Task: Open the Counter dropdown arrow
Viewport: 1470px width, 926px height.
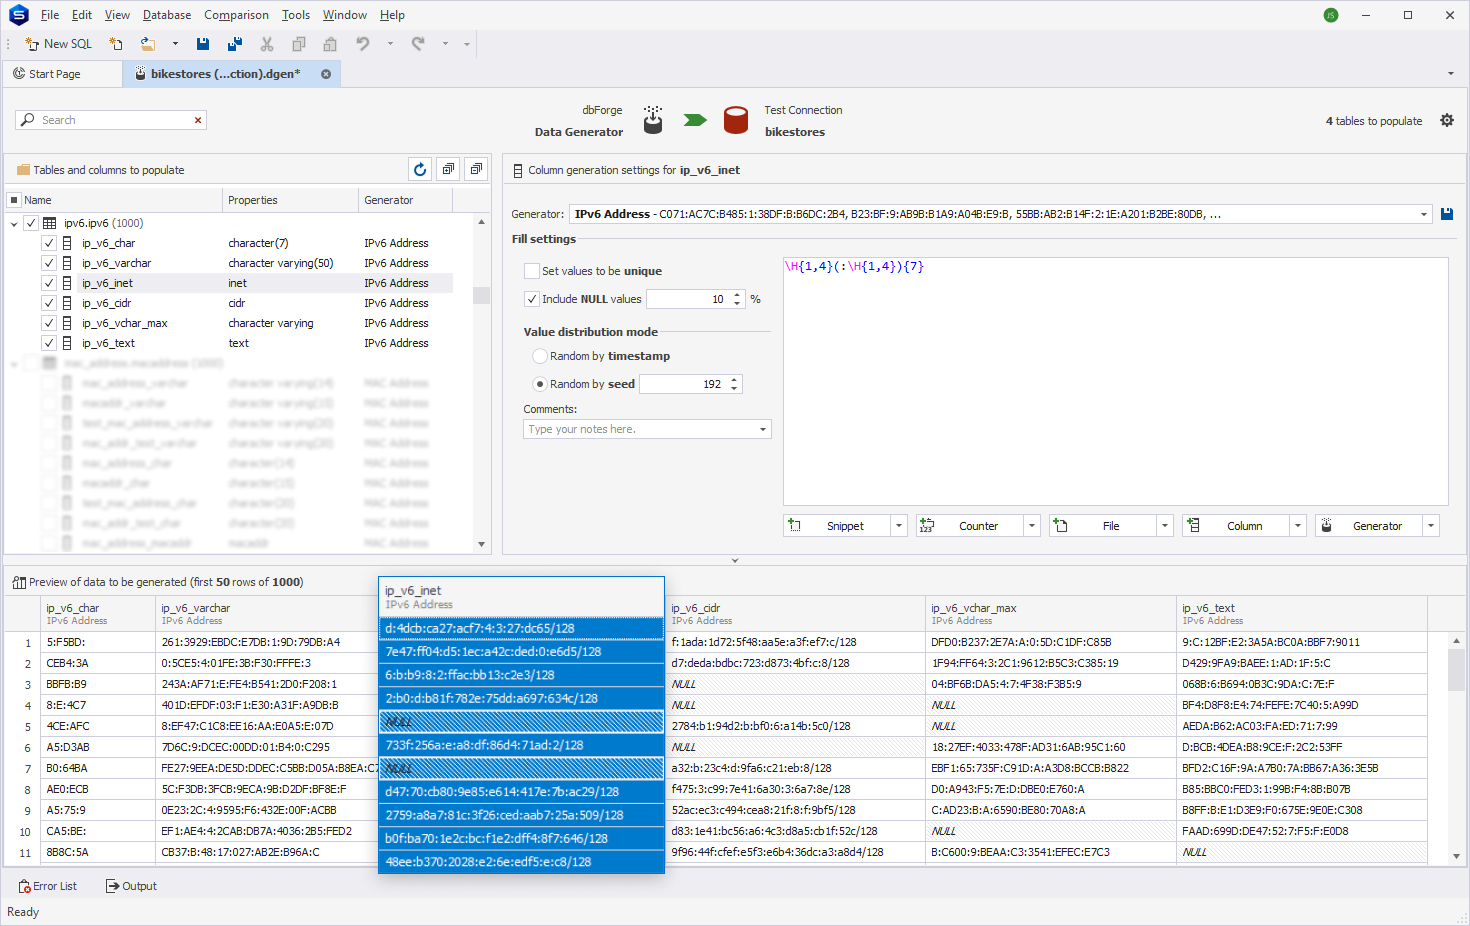Action: (x=1032, y=526)
